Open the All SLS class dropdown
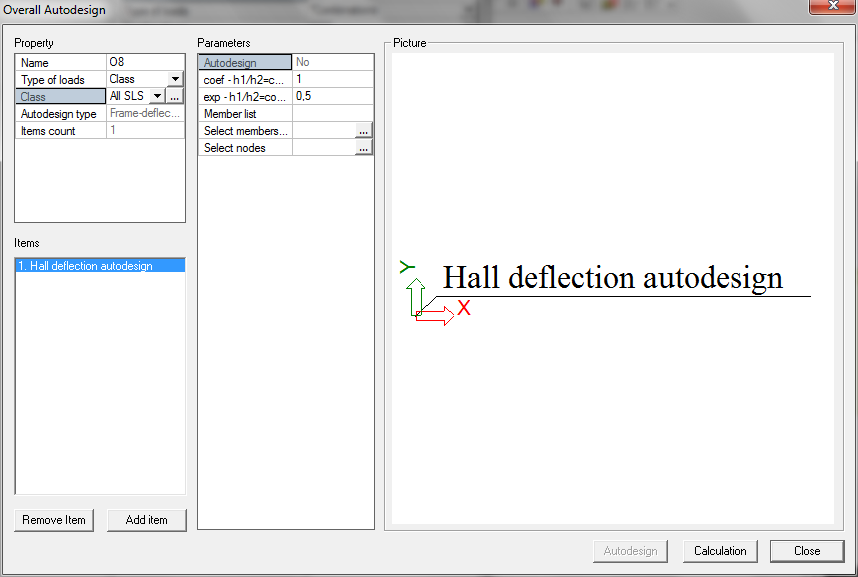This screenshot has height=577, width=858. 155,97
